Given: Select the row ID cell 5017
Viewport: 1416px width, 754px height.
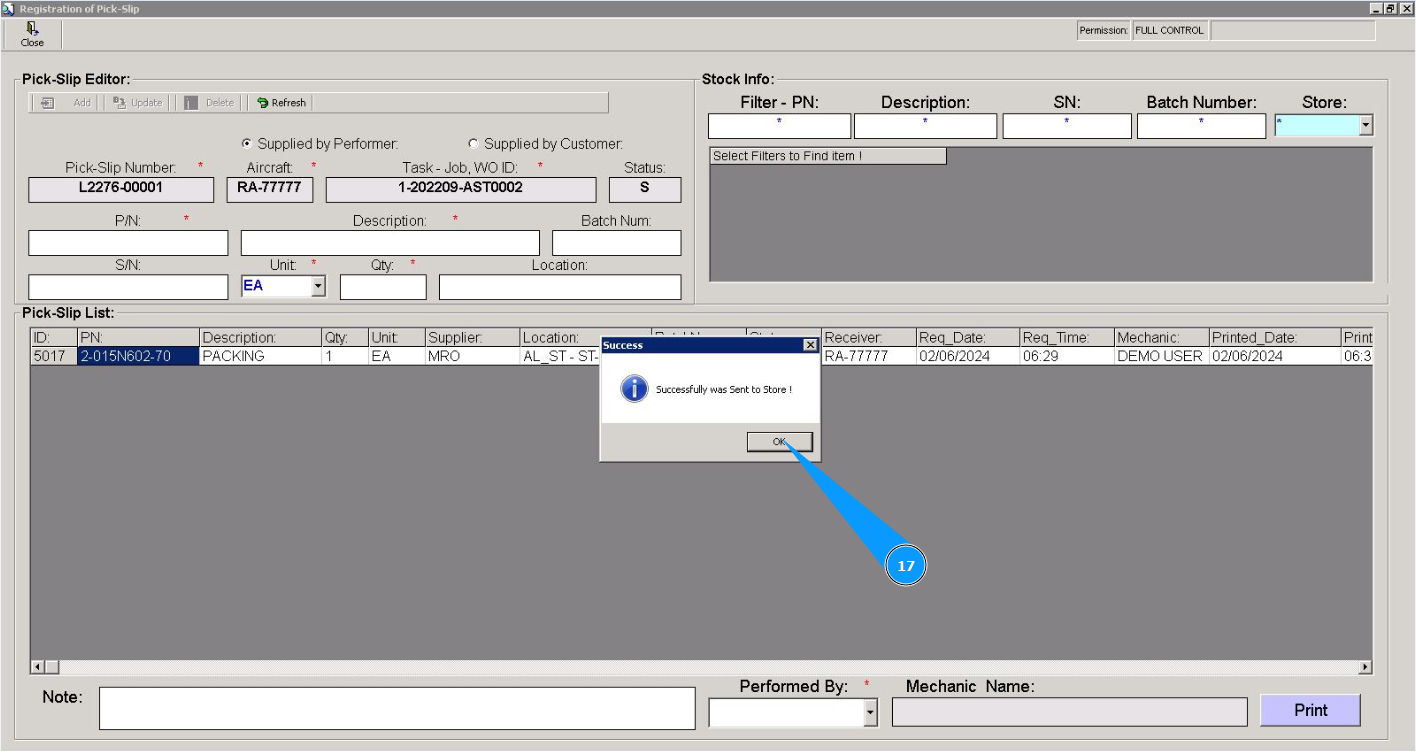Looking at the screenshot, I should pos(54,356).
